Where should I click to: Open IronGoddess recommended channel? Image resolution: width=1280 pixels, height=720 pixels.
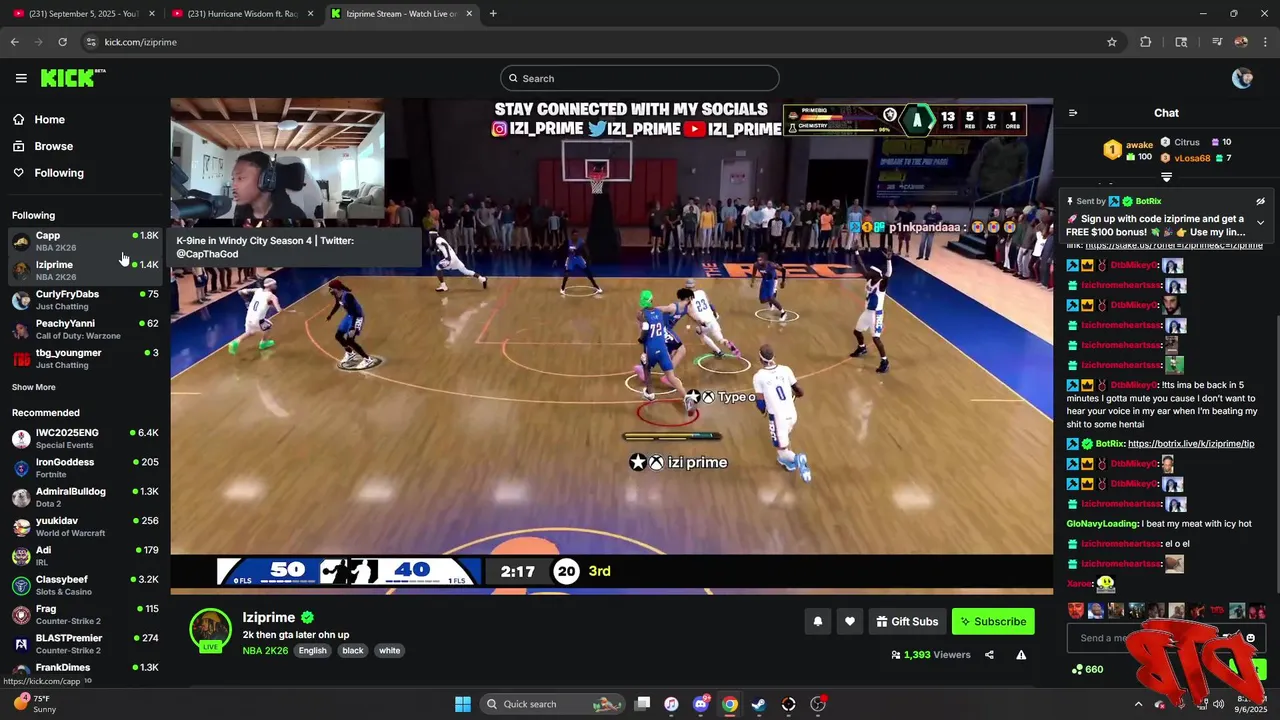pyautogui.click(x=85, y=467)
